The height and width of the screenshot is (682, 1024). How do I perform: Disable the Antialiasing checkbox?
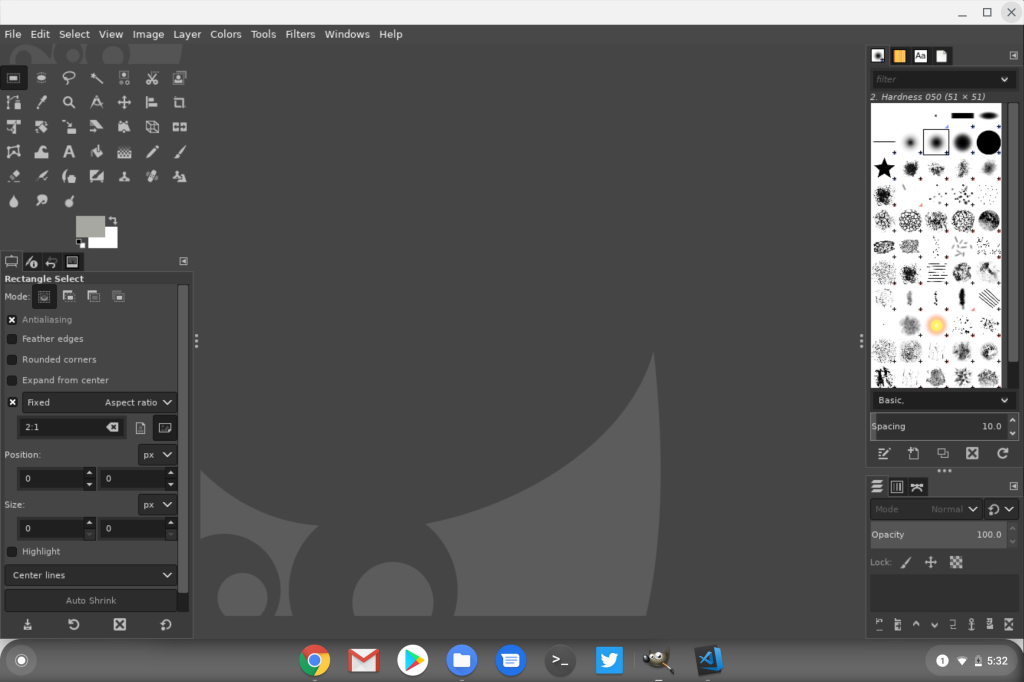coord(11,319)
